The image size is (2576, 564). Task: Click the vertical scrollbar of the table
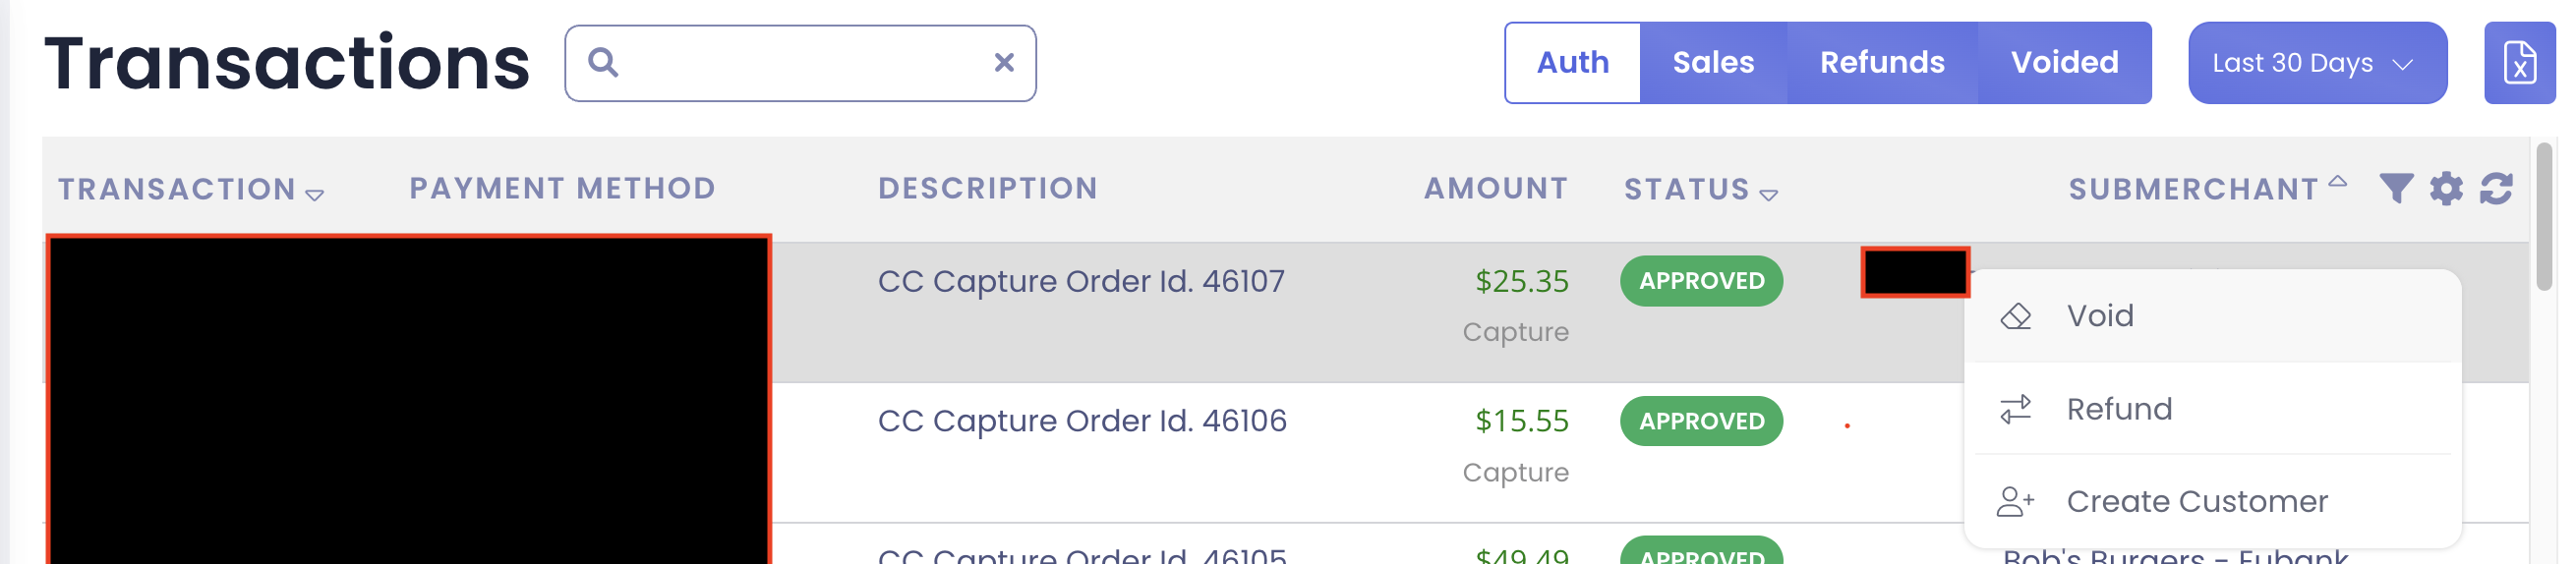click(2544, 217)
